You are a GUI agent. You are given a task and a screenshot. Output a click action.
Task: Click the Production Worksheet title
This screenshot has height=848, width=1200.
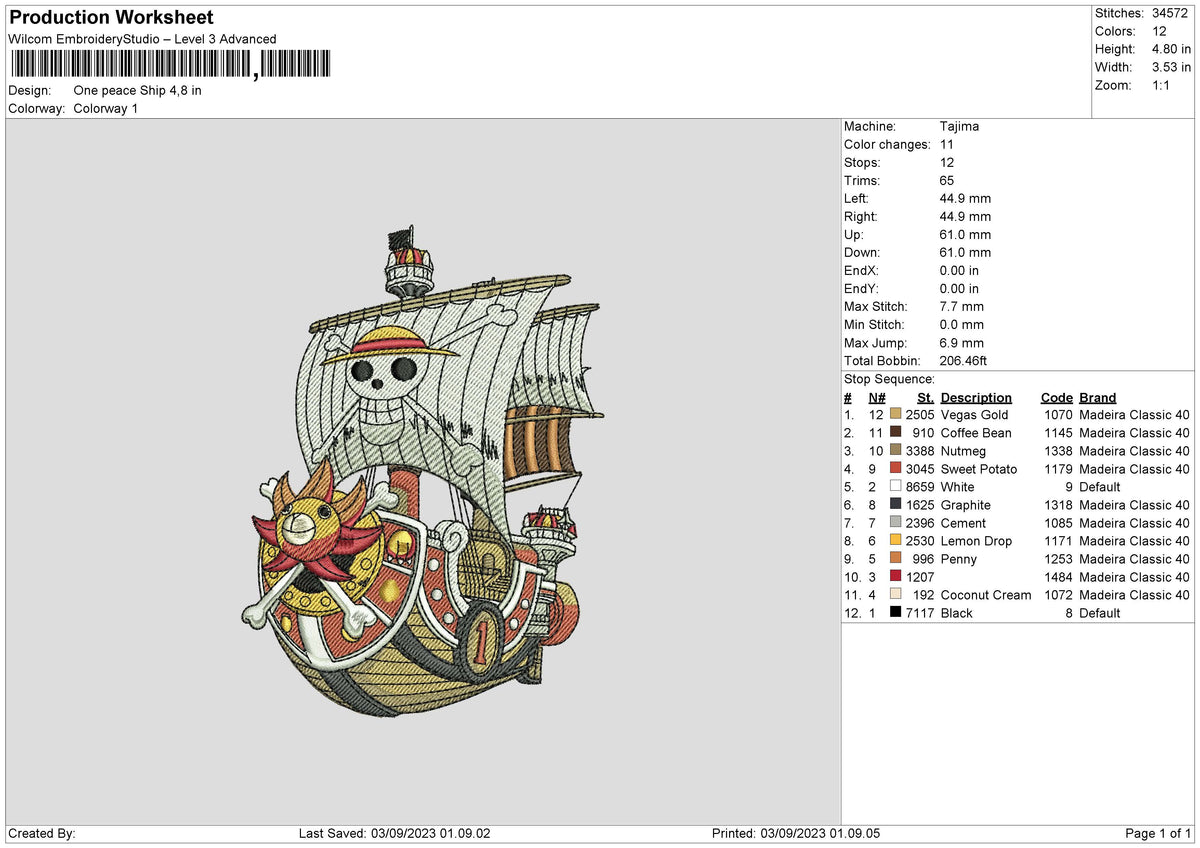coord(110,17)
